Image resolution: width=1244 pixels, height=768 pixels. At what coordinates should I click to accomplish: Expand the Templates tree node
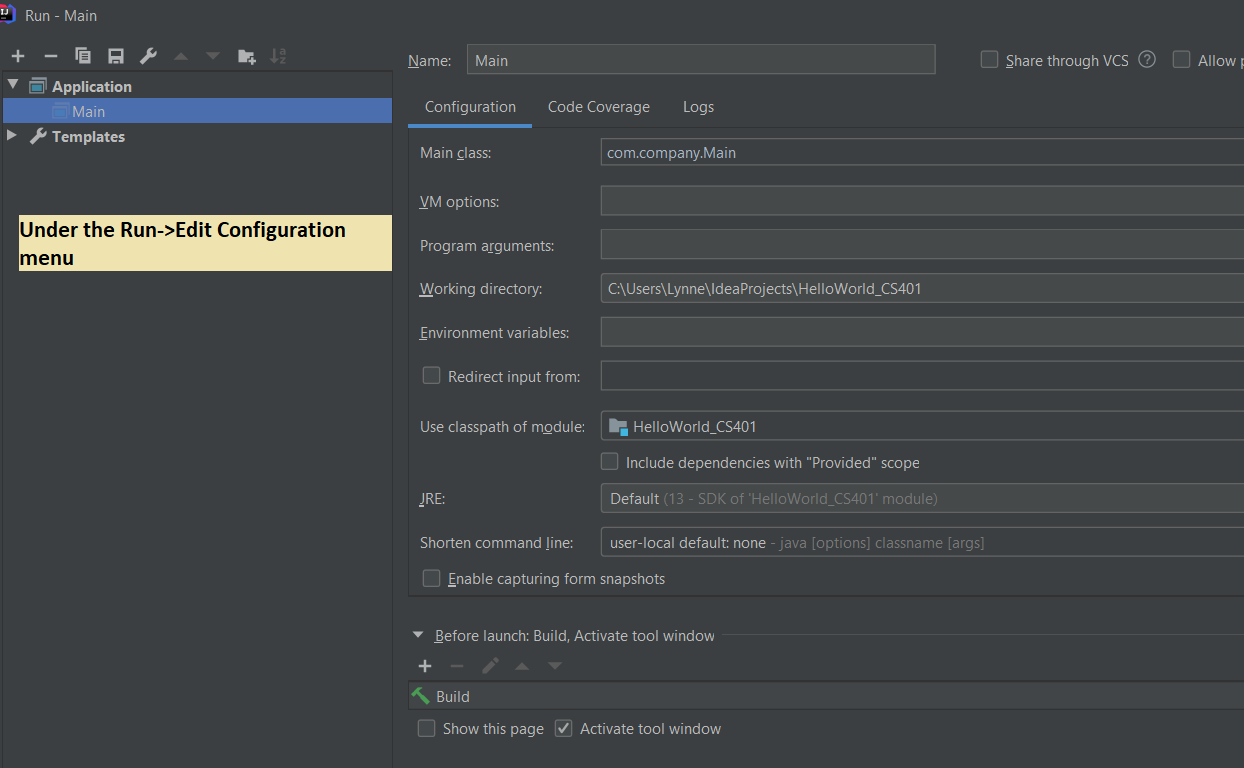[13, 136]
